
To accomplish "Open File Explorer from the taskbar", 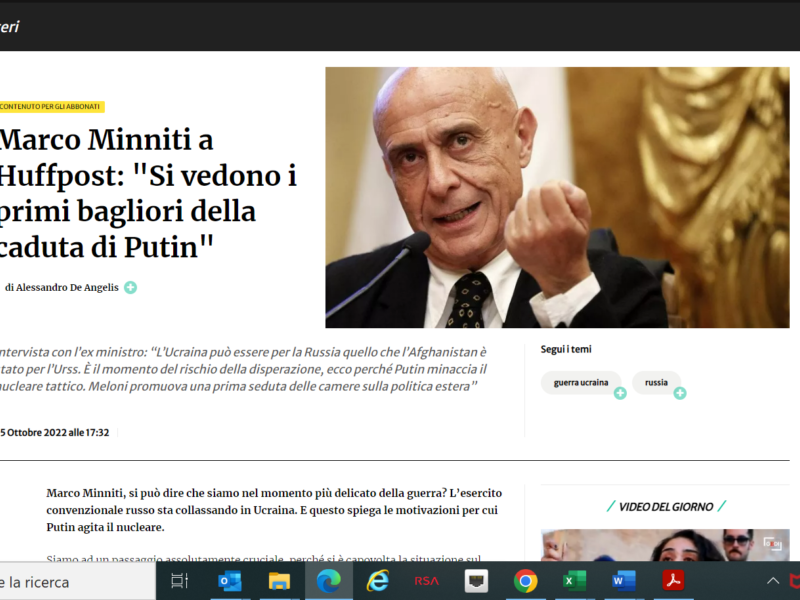I will click(x=279, y=581).
